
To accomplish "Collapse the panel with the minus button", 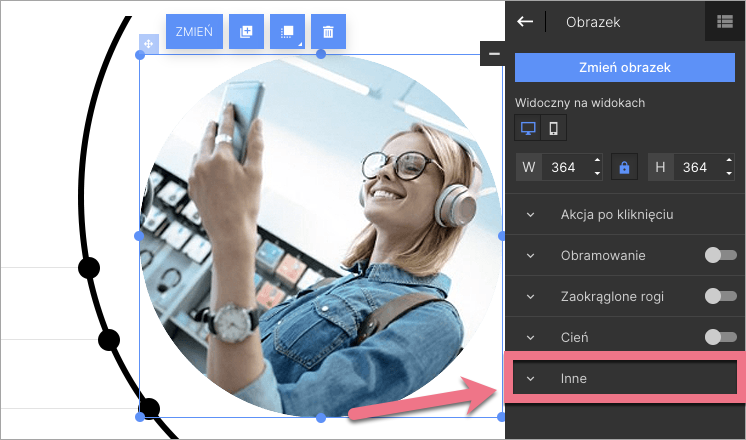I will (493, 53).
